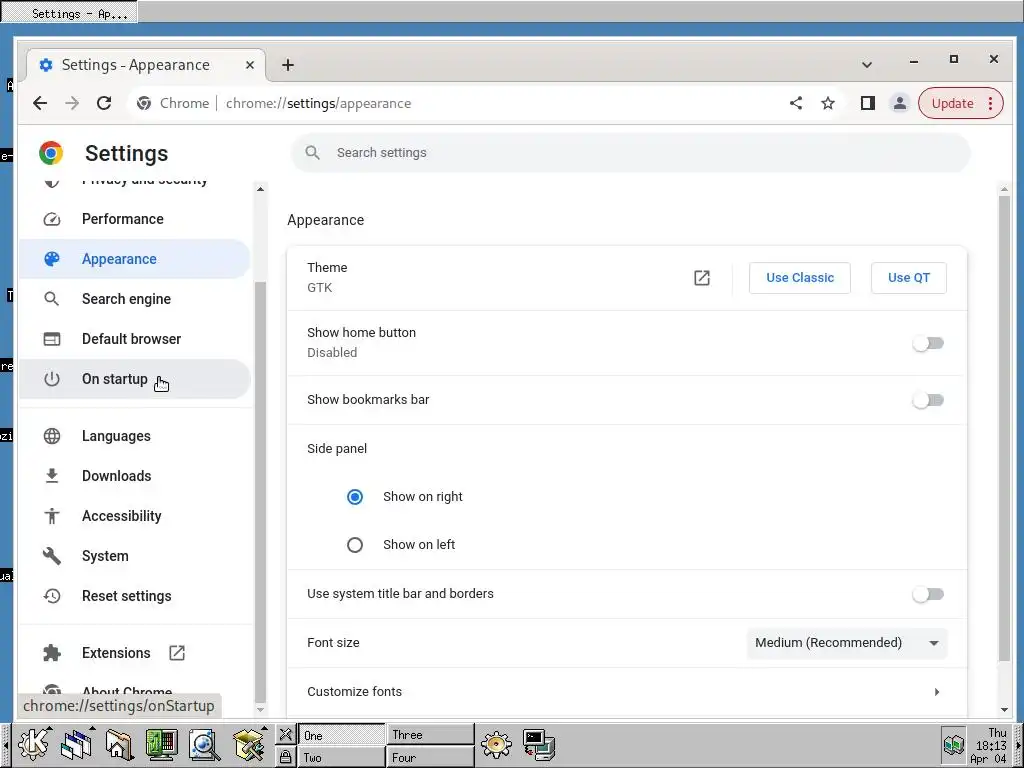Screen dimensions: 1024x768
Task: Expand Customize fonts arrow
Action: click(936, 692)
